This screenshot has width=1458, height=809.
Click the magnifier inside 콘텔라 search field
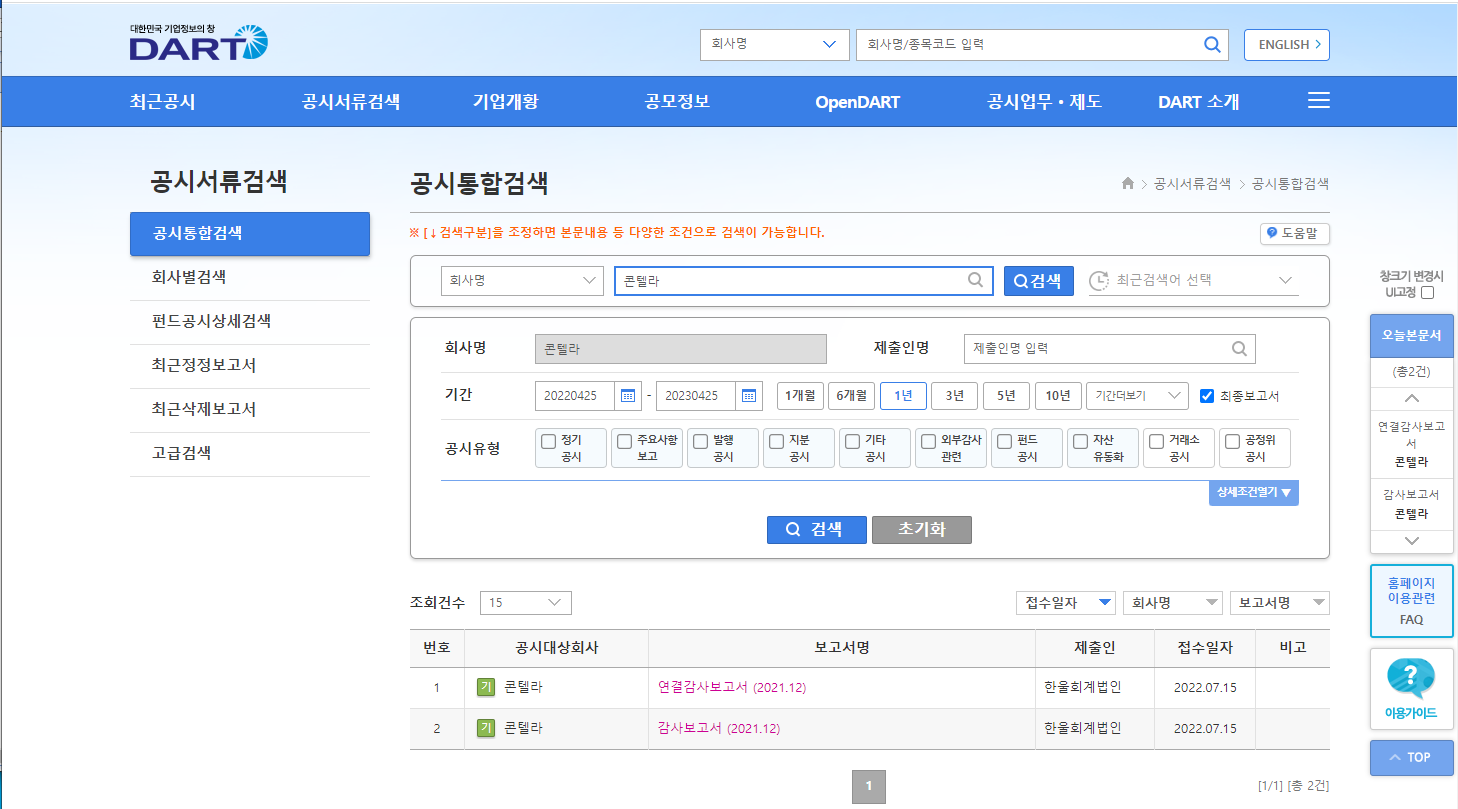[x=975, y=281]
